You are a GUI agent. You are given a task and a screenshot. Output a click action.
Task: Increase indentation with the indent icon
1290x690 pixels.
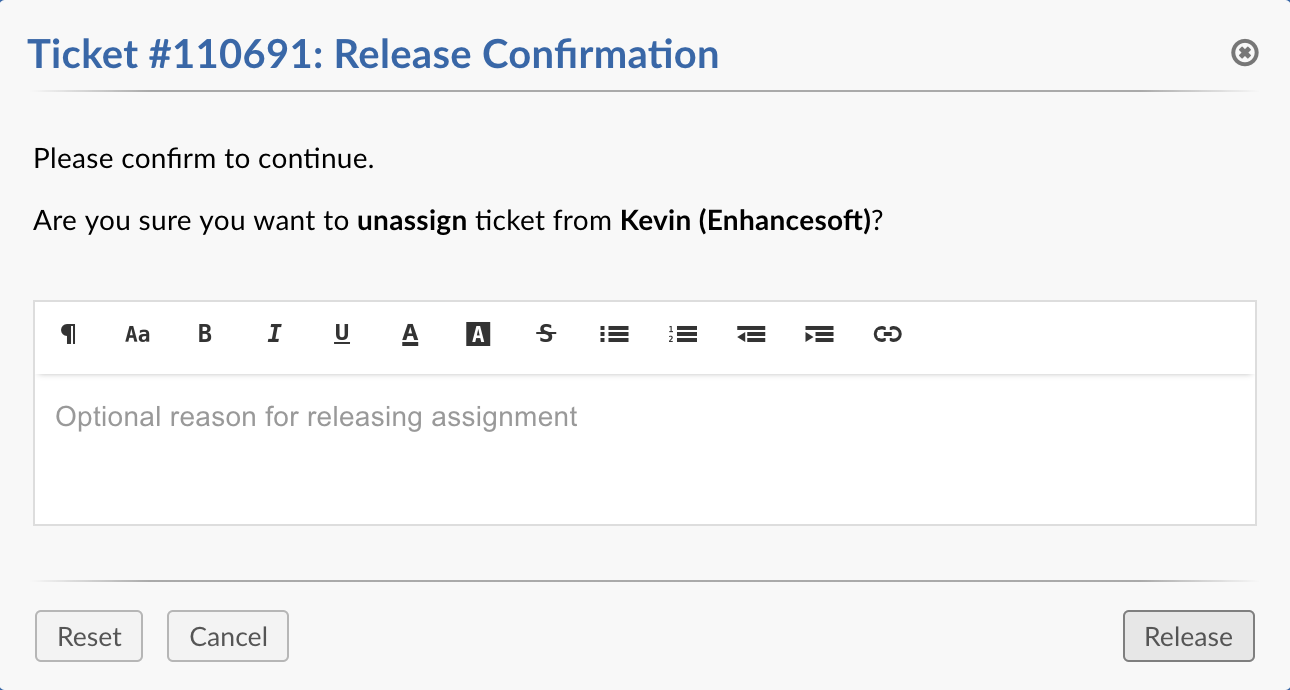[x=818, y=334]
